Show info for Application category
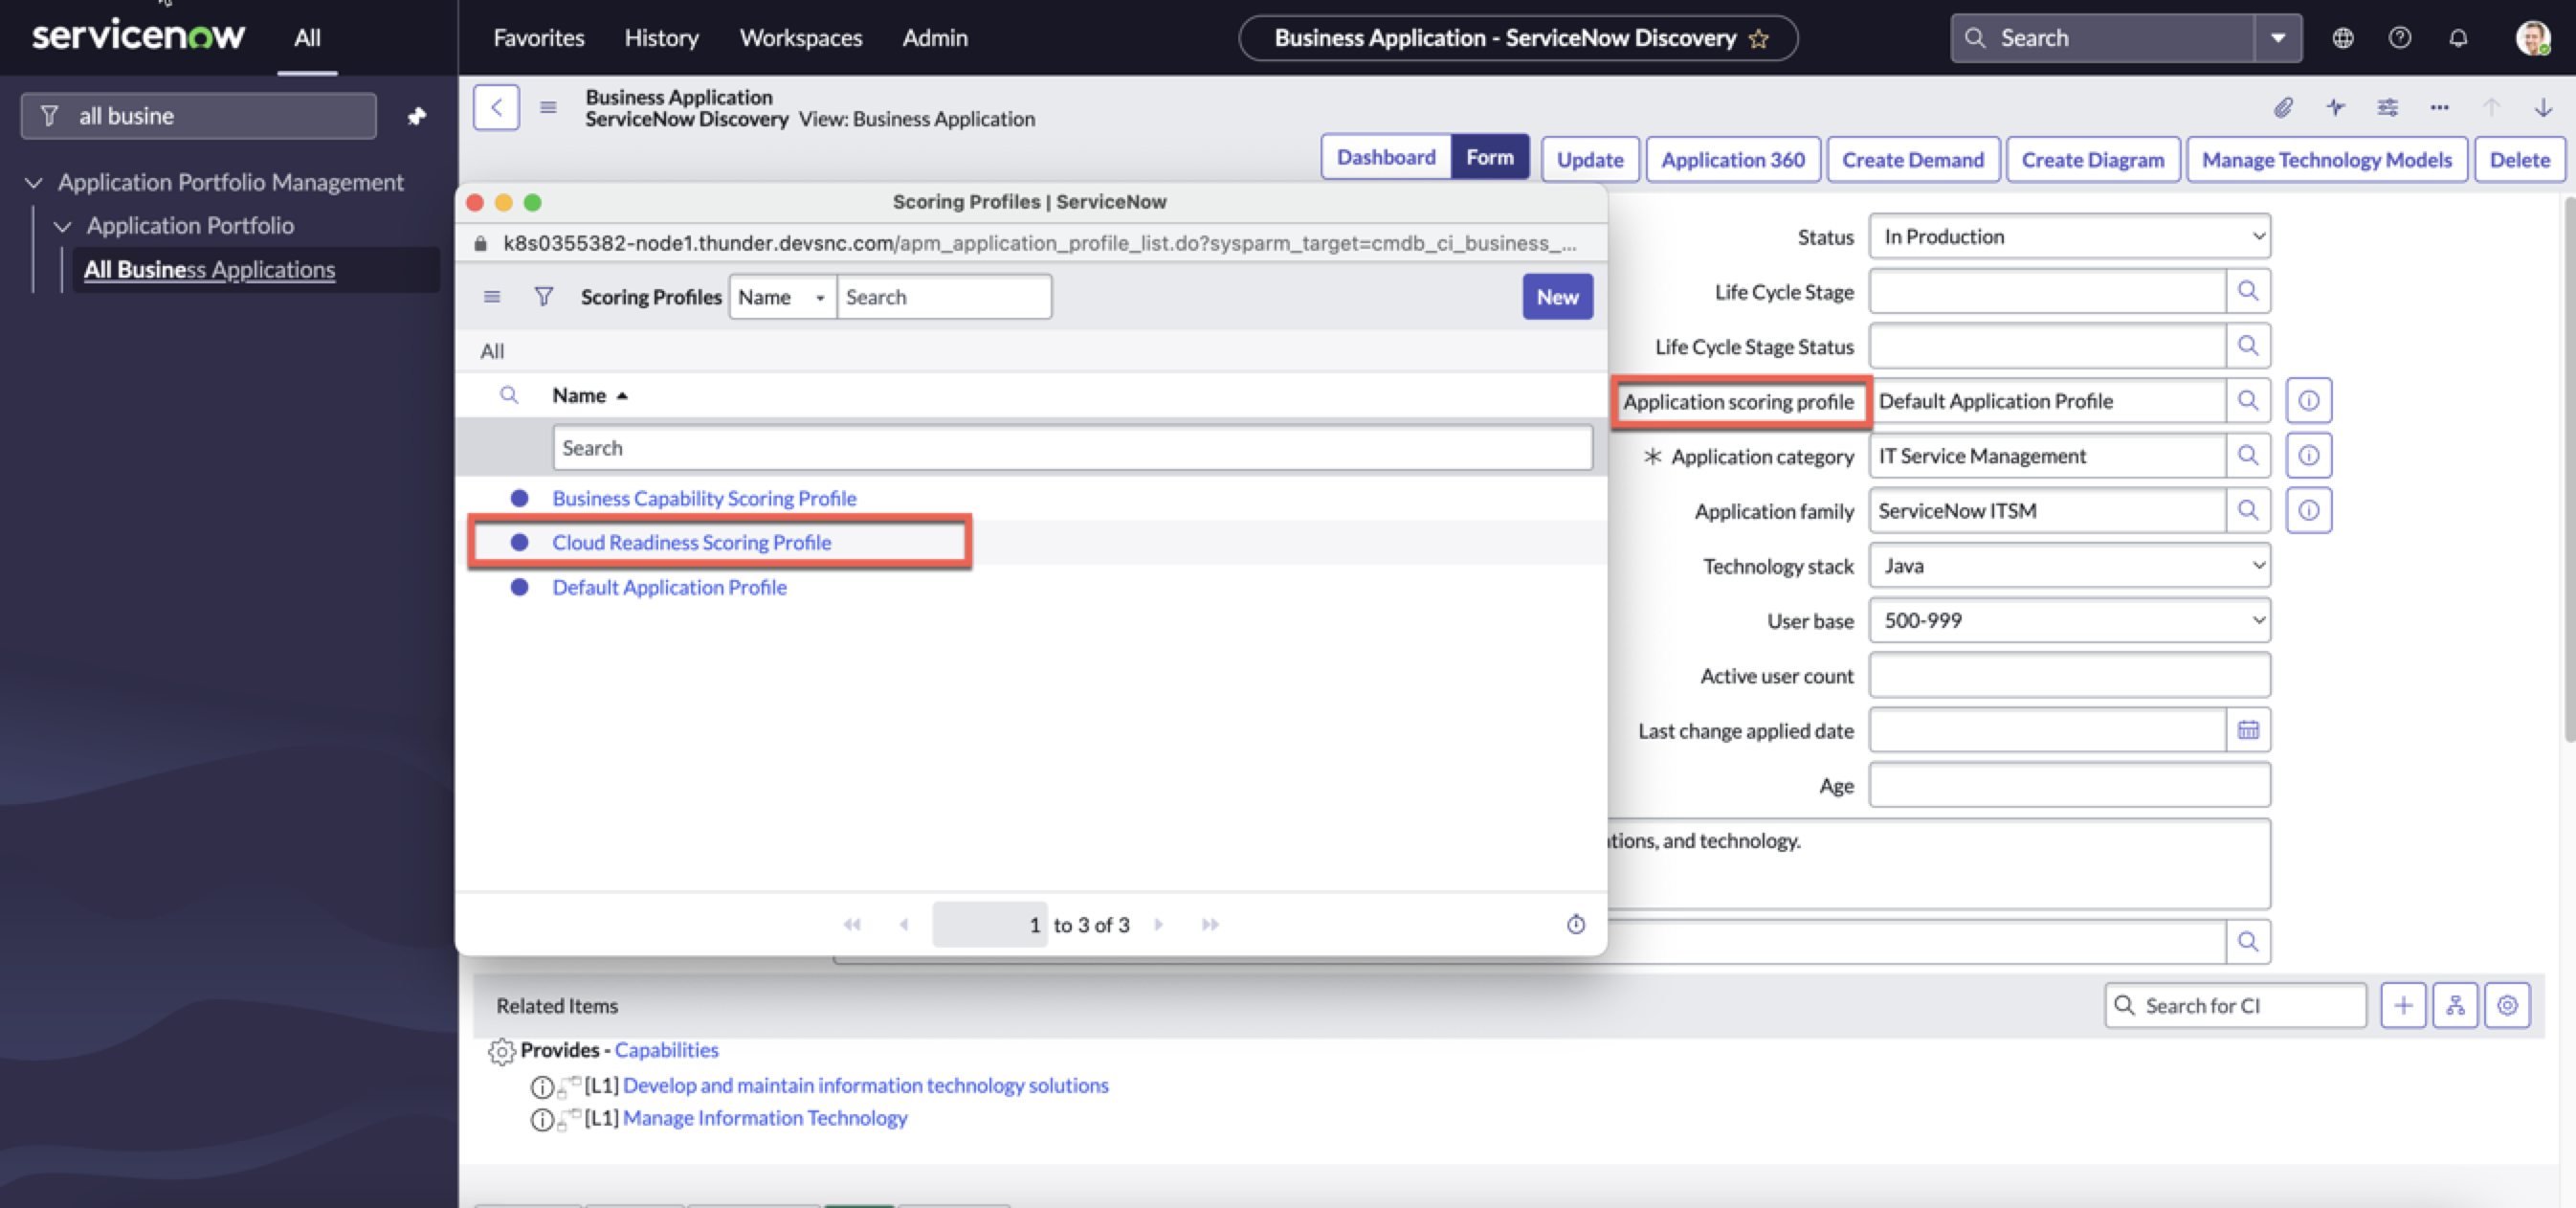The height and width of the screenshot is (1208, 2576). 2308,456
